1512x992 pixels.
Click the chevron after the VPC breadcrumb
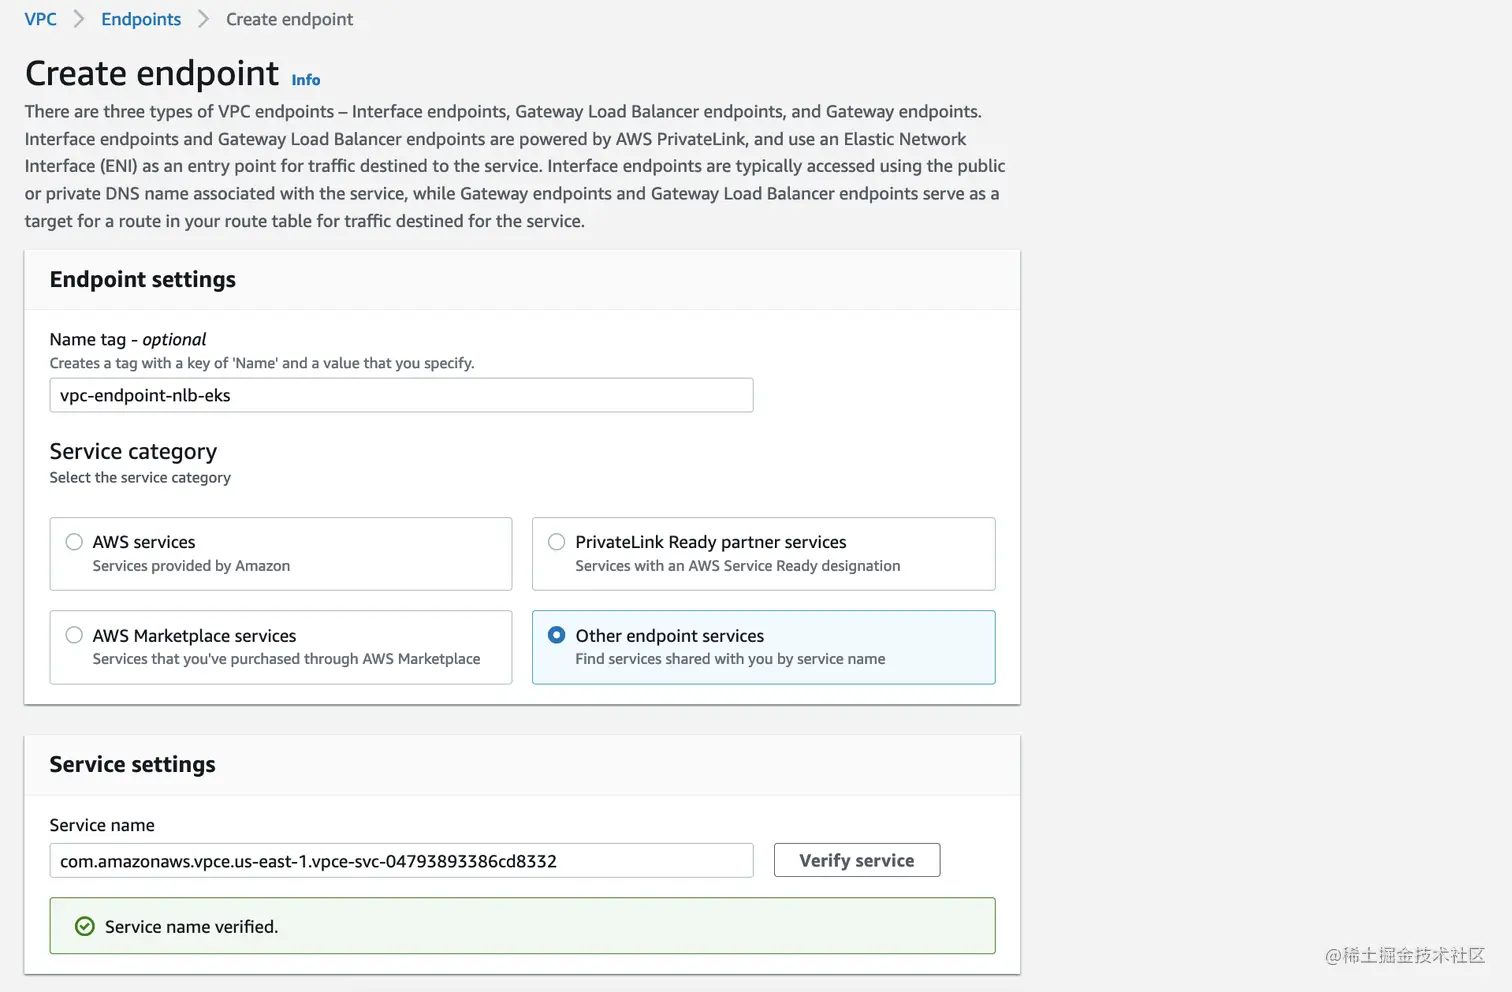[x=79, y=19]
